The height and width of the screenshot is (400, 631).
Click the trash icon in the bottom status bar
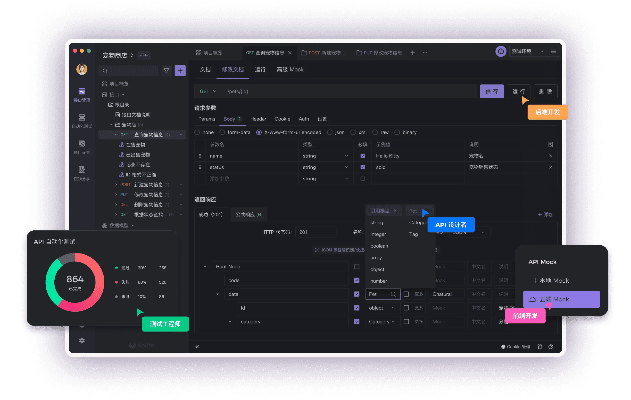click(540, 346)
